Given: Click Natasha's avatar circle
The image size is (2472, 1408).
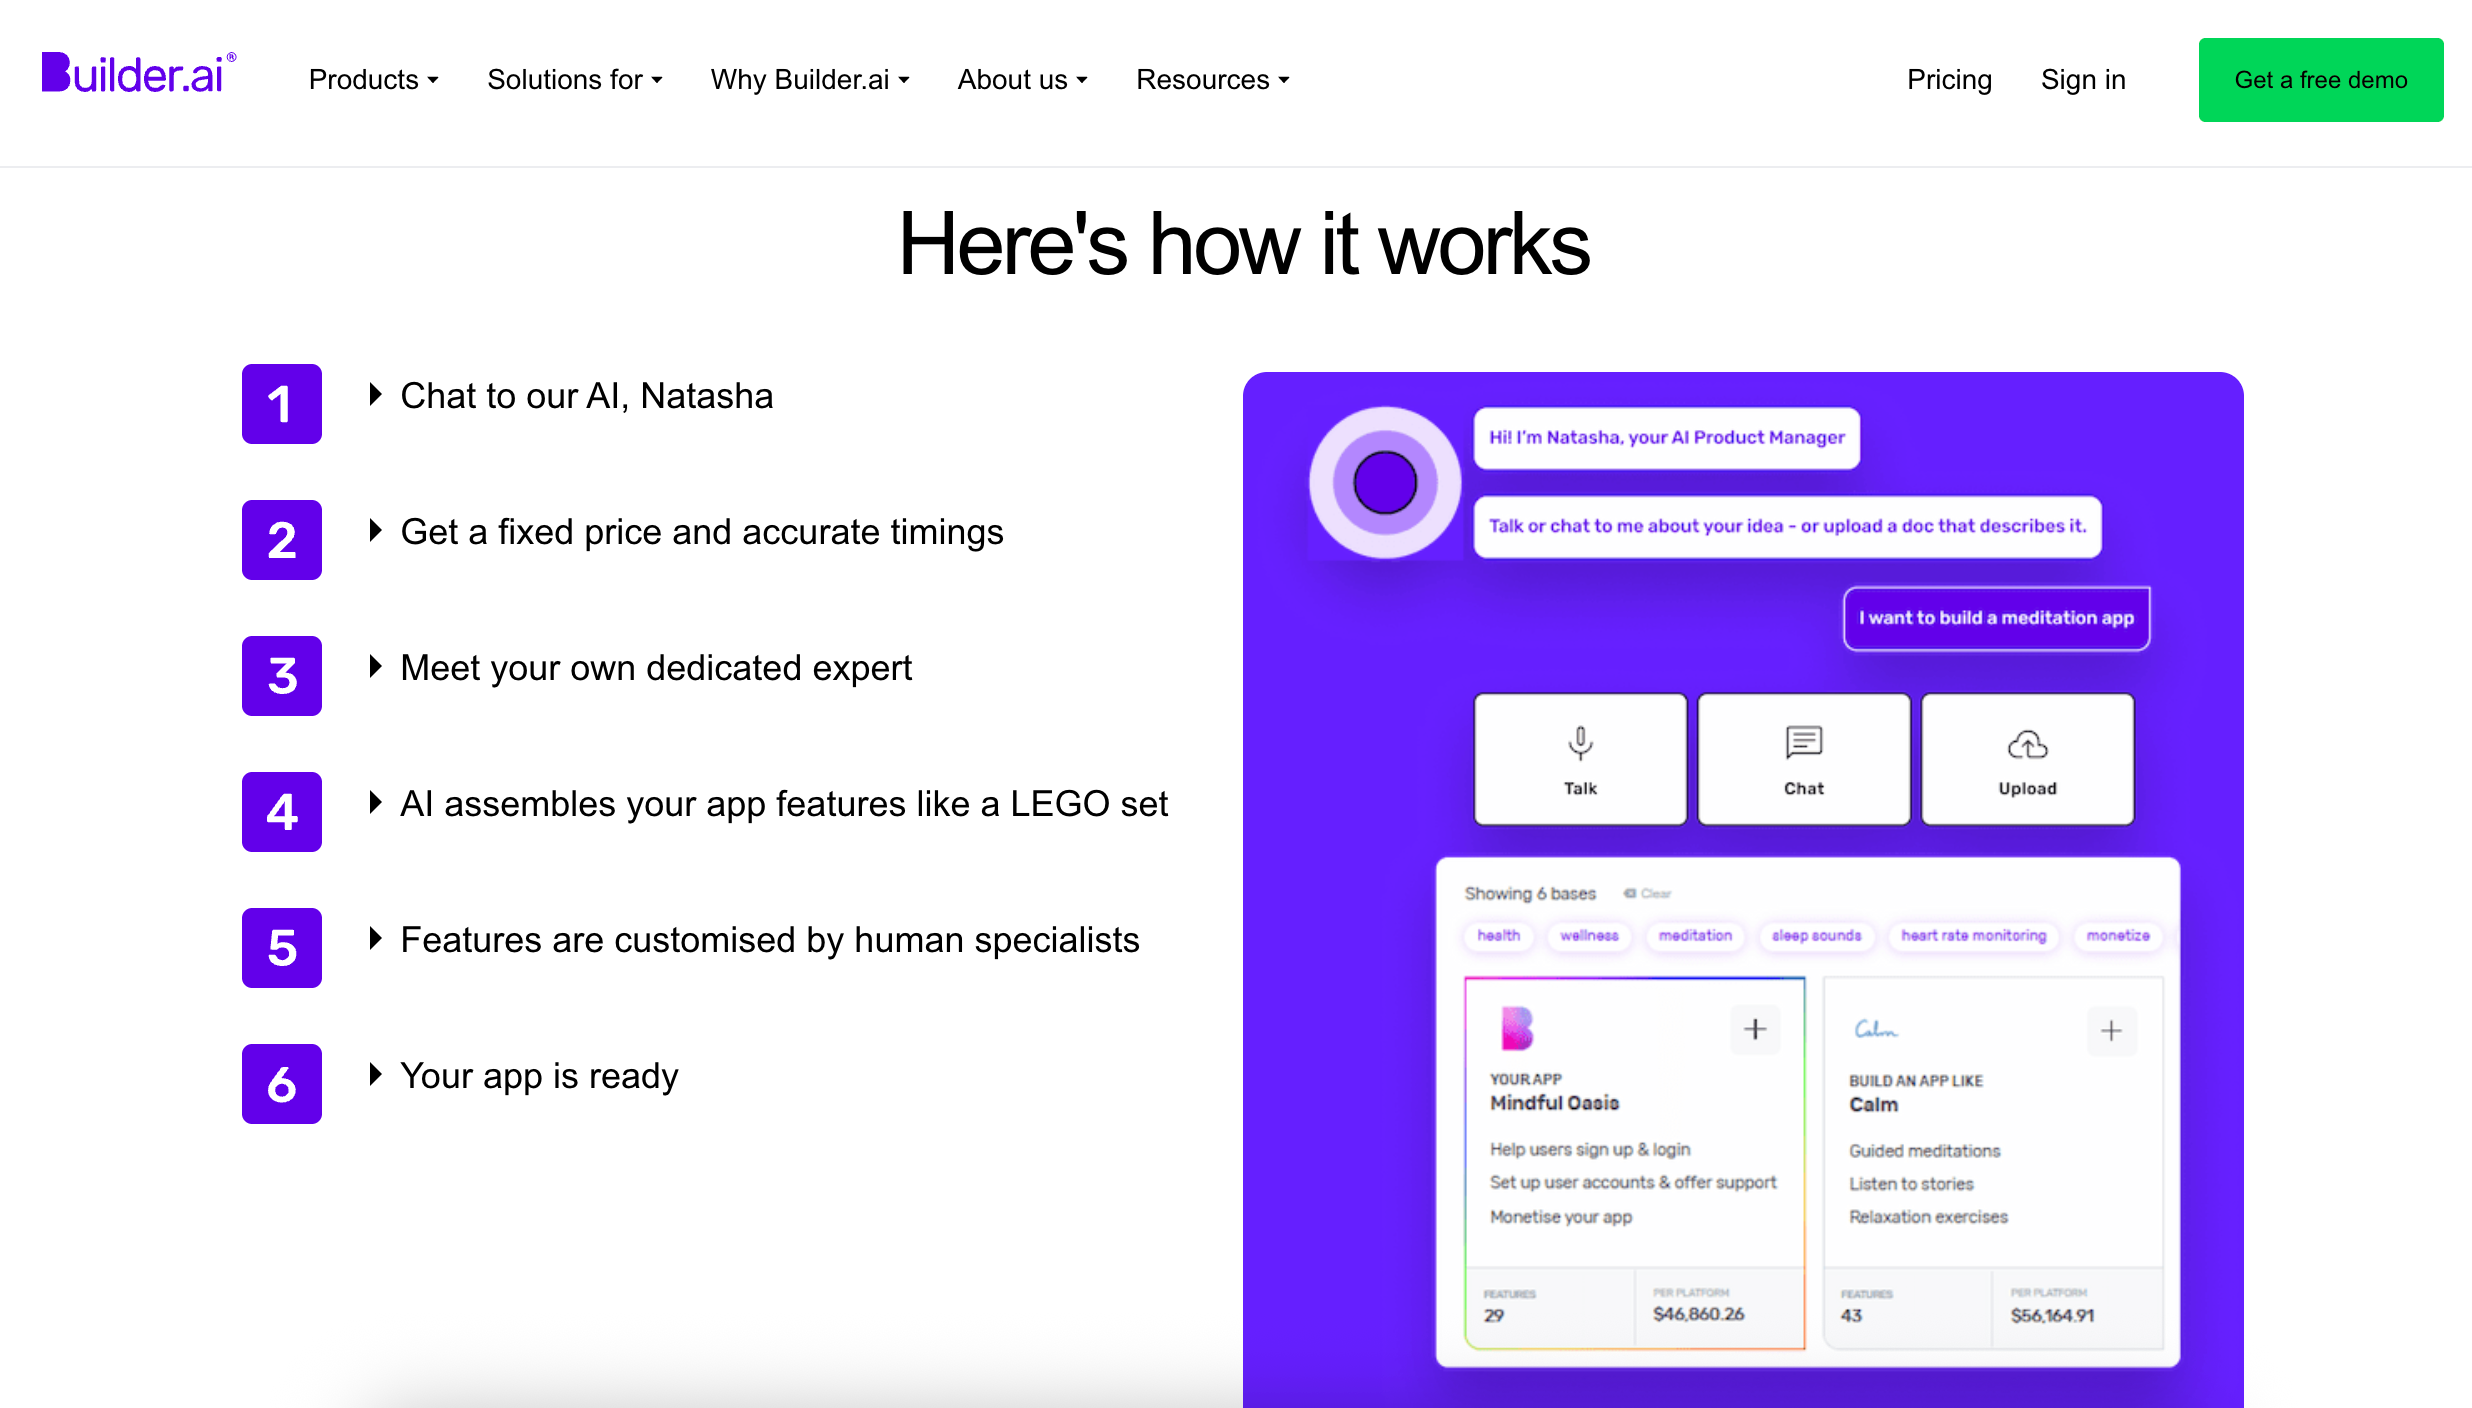Looking at the screenshot, I should click(1384, 483).
